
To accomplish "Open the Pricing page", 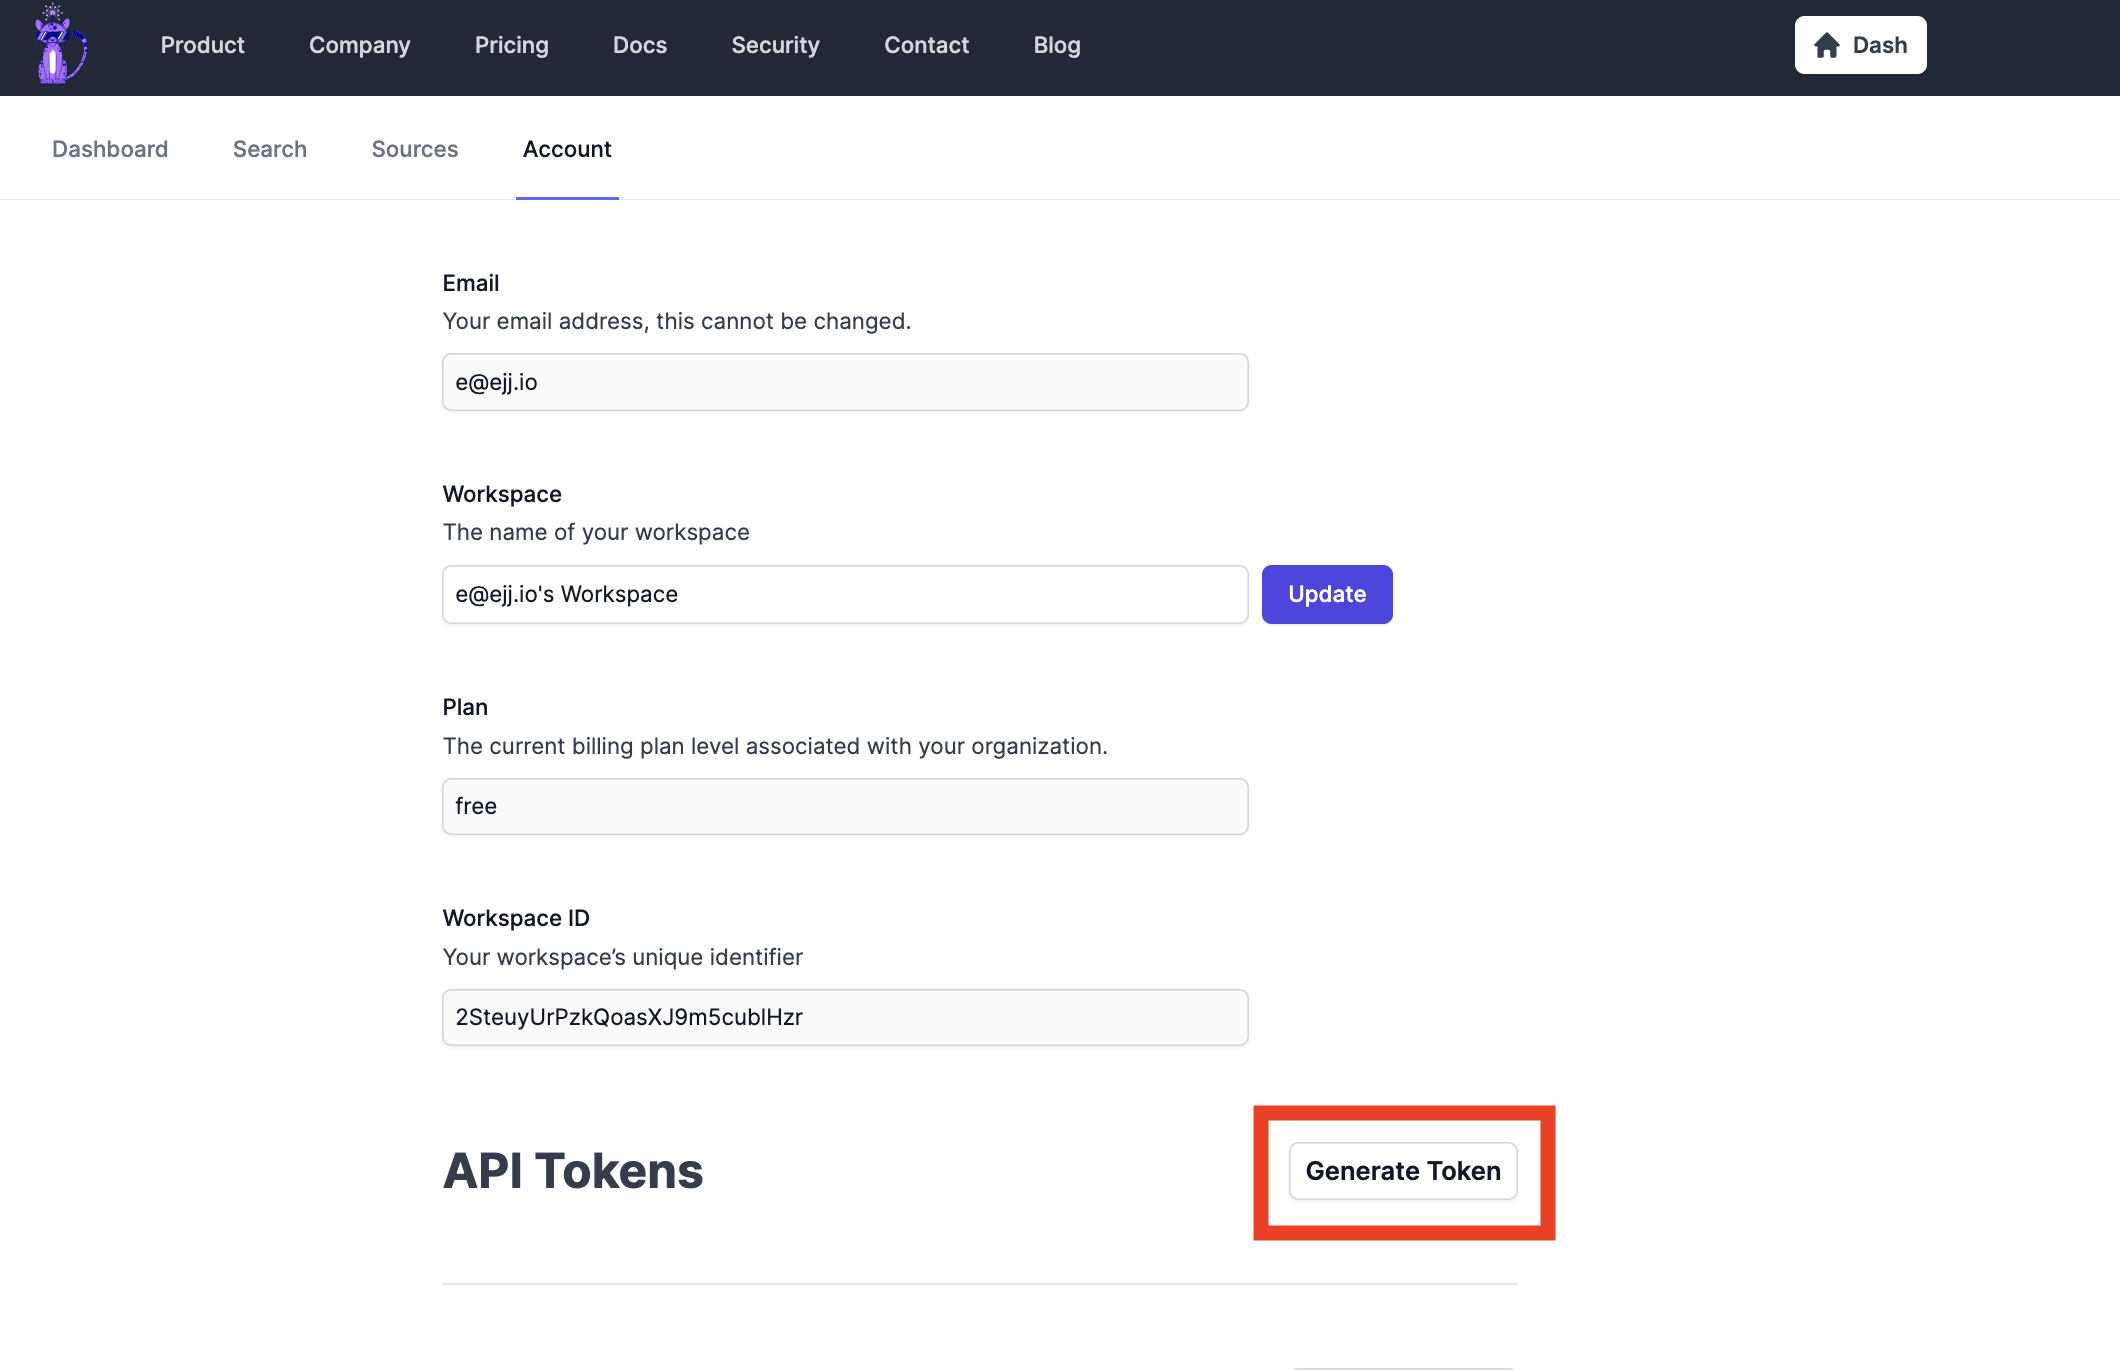I will pos(511,45).
